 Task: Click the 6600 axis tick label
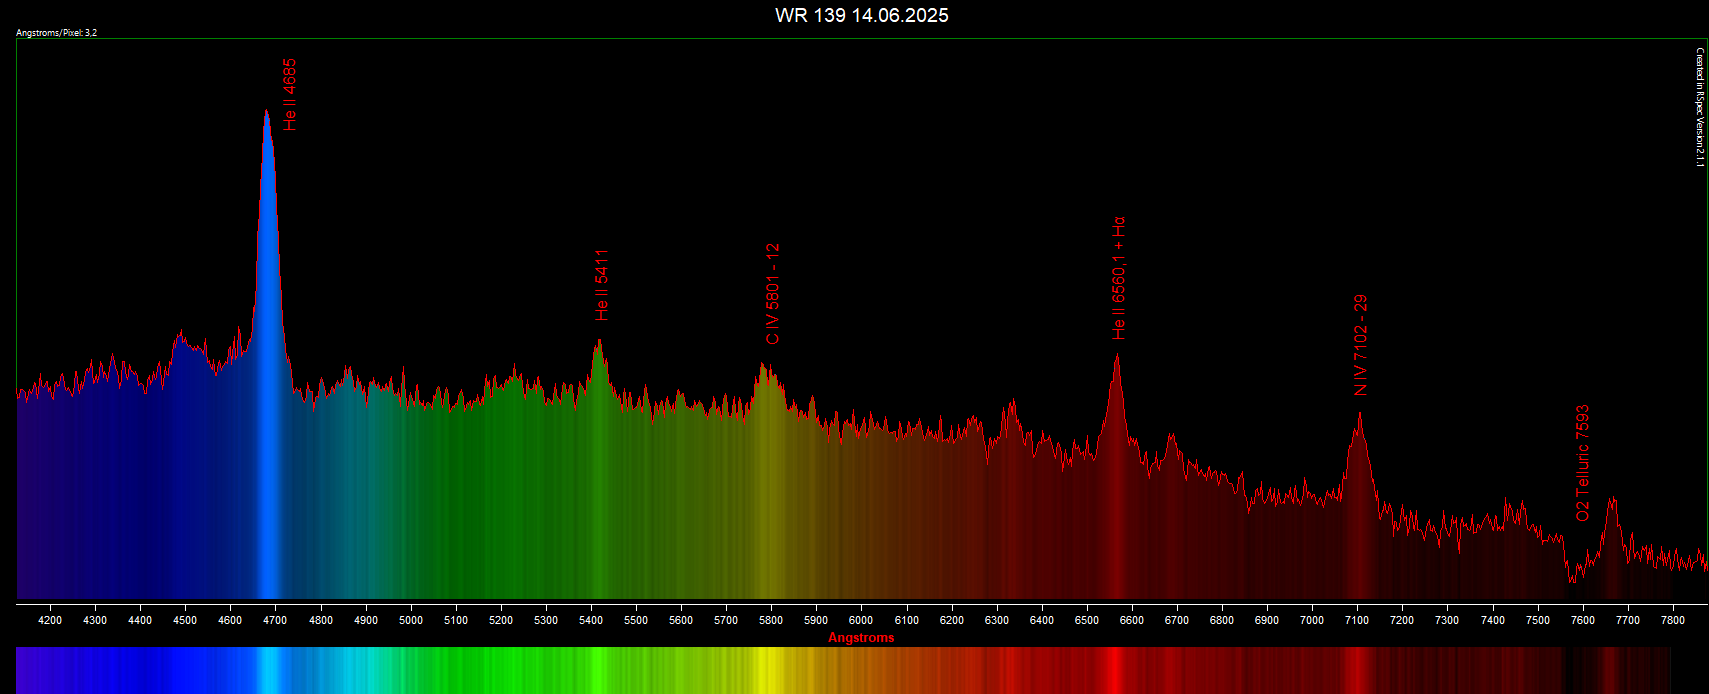coord(1132,620)
